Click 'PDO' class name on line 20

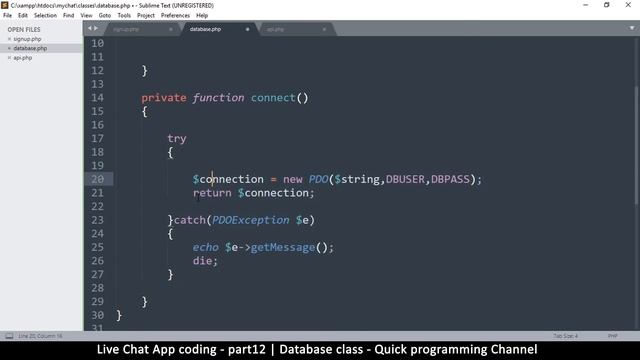tap(318, 179)
